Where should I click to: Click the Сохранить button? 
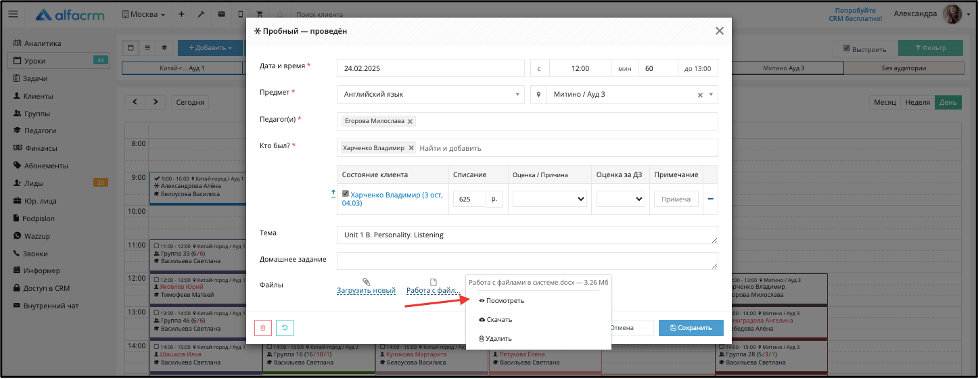(691, 328)
